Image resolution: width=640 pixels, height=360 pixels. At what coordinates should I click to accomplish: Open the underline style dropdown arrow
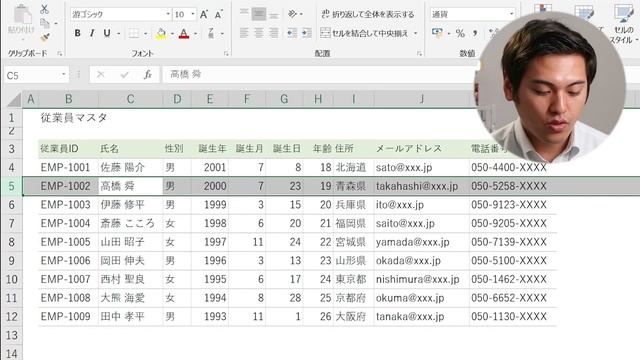(118, 33)
